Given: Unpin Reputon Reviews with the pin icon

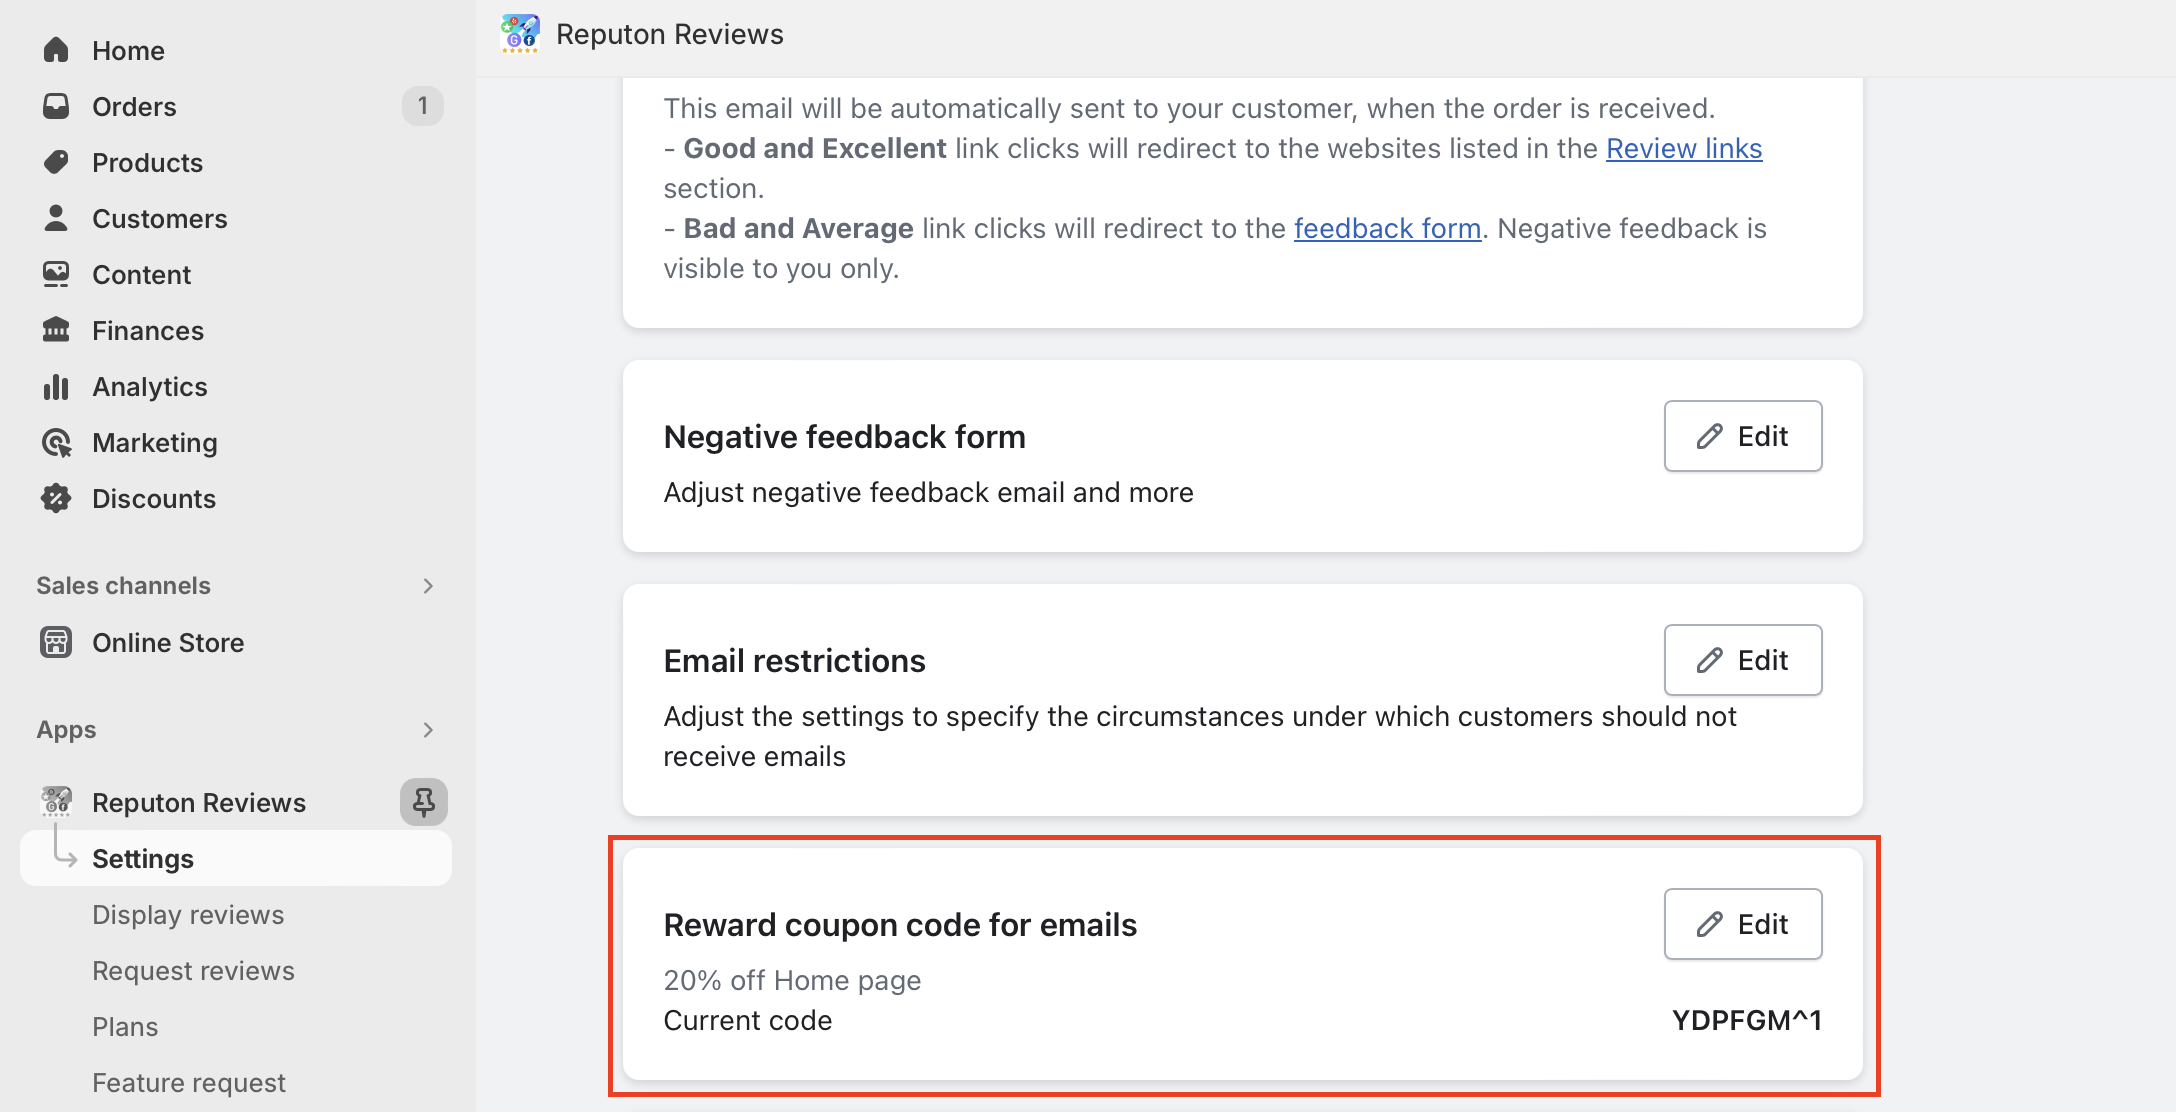Looking at the screenshot, I should coord(423,802).
